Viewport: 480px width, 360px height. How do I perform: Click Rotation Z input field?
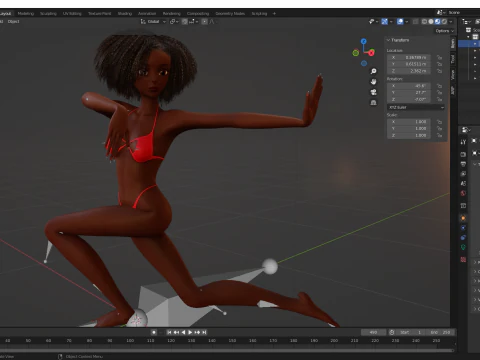(x=409, y=99)
